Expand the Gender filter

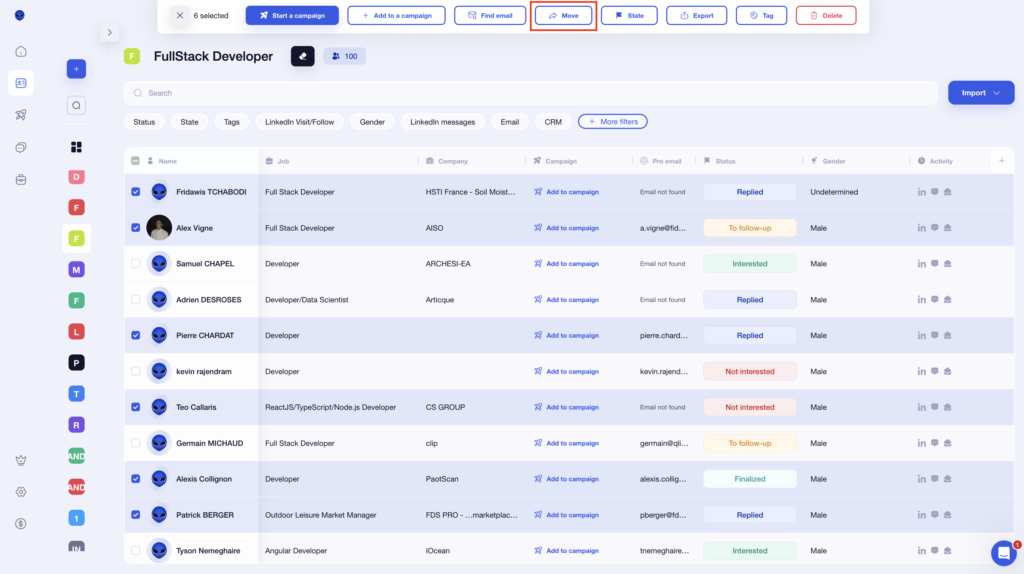tap(372, 122)
